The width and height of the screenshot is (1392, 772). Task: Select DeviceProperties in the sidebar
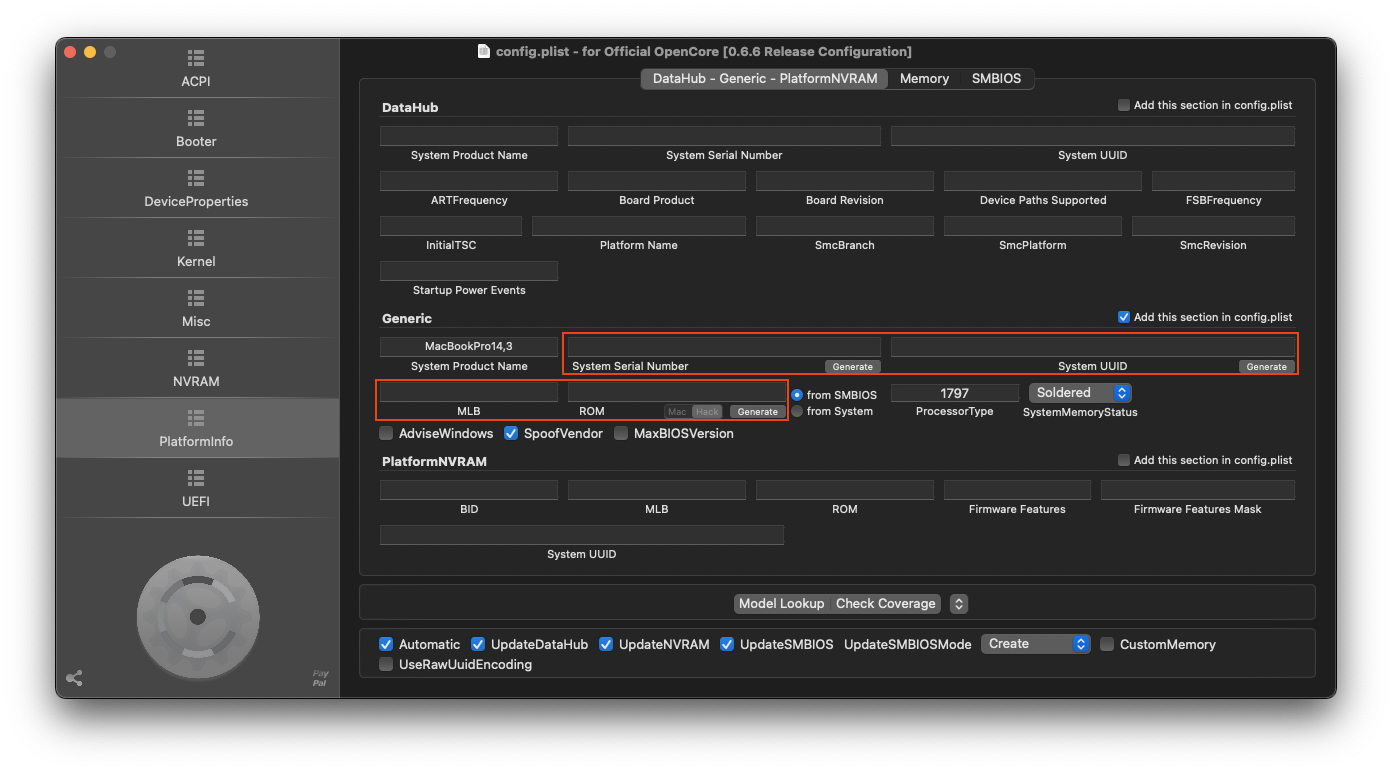point(196,188)
